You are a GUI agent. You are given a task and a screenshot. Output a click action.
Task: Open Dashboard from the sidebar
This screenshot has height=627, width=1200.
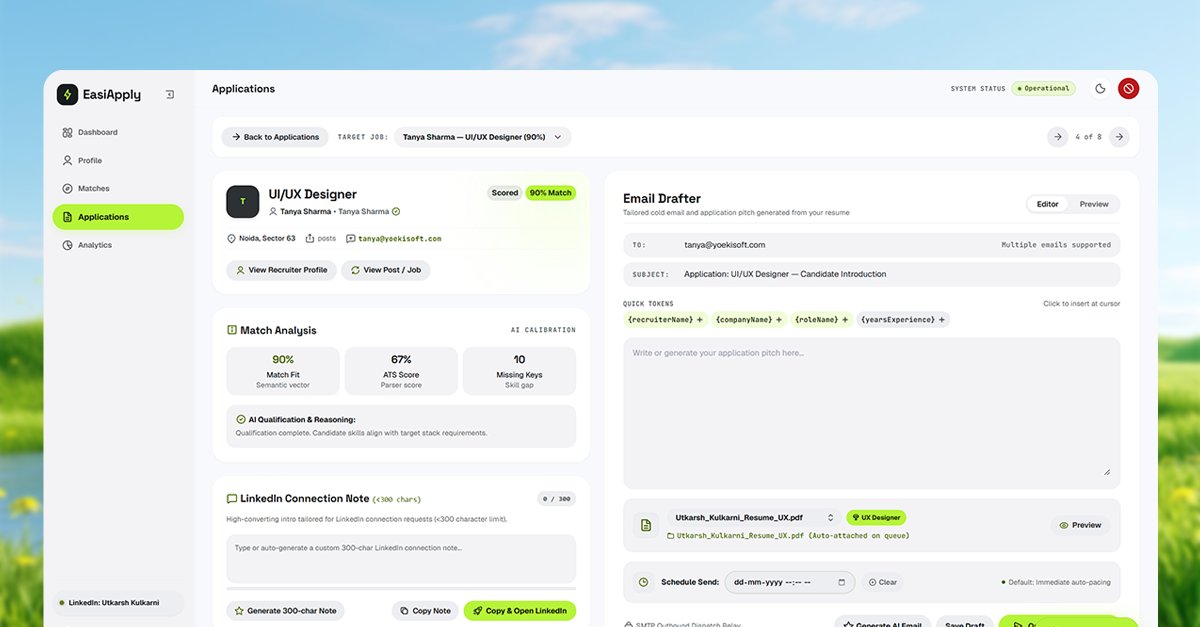point(118,132)
